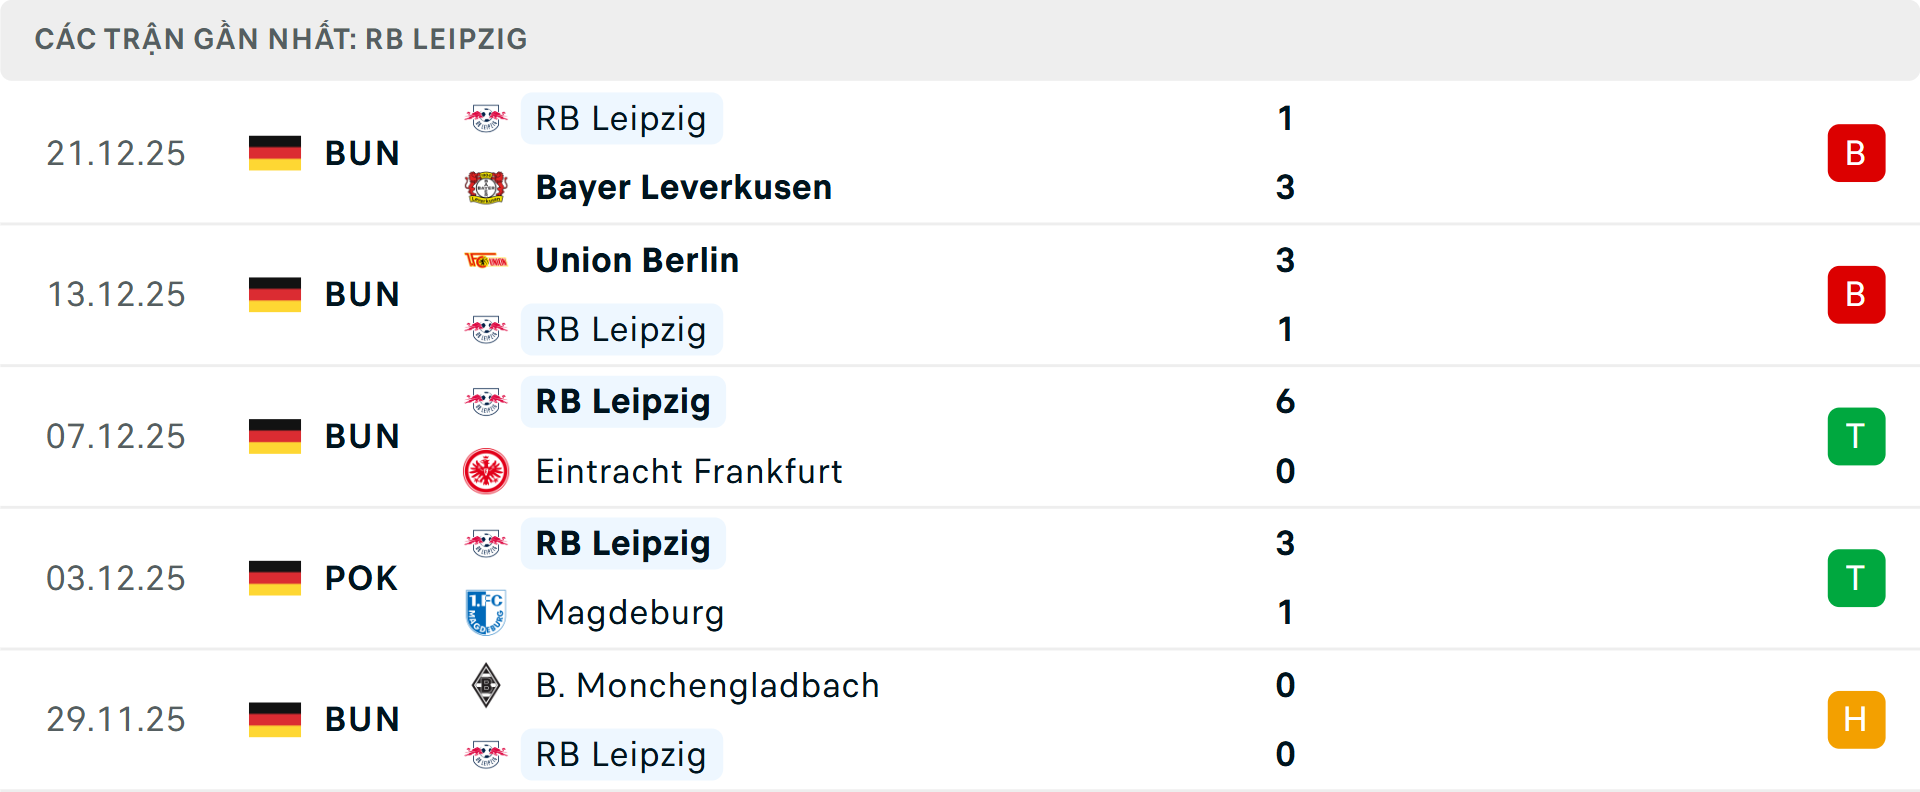Screen dimensions: 1920x792
Task: Select the Eintracht Frankfurt club crest
Action: (x=487, y=471)
